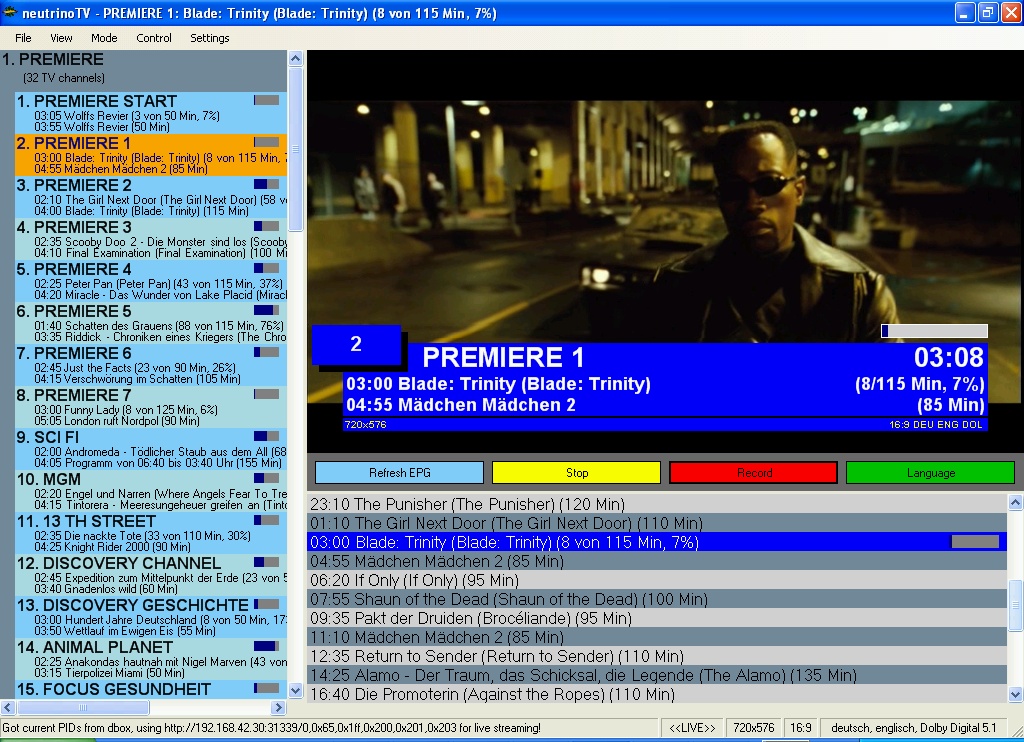Click progress bar in Blade: Trinity EPG row

click(x=975, y=541)
